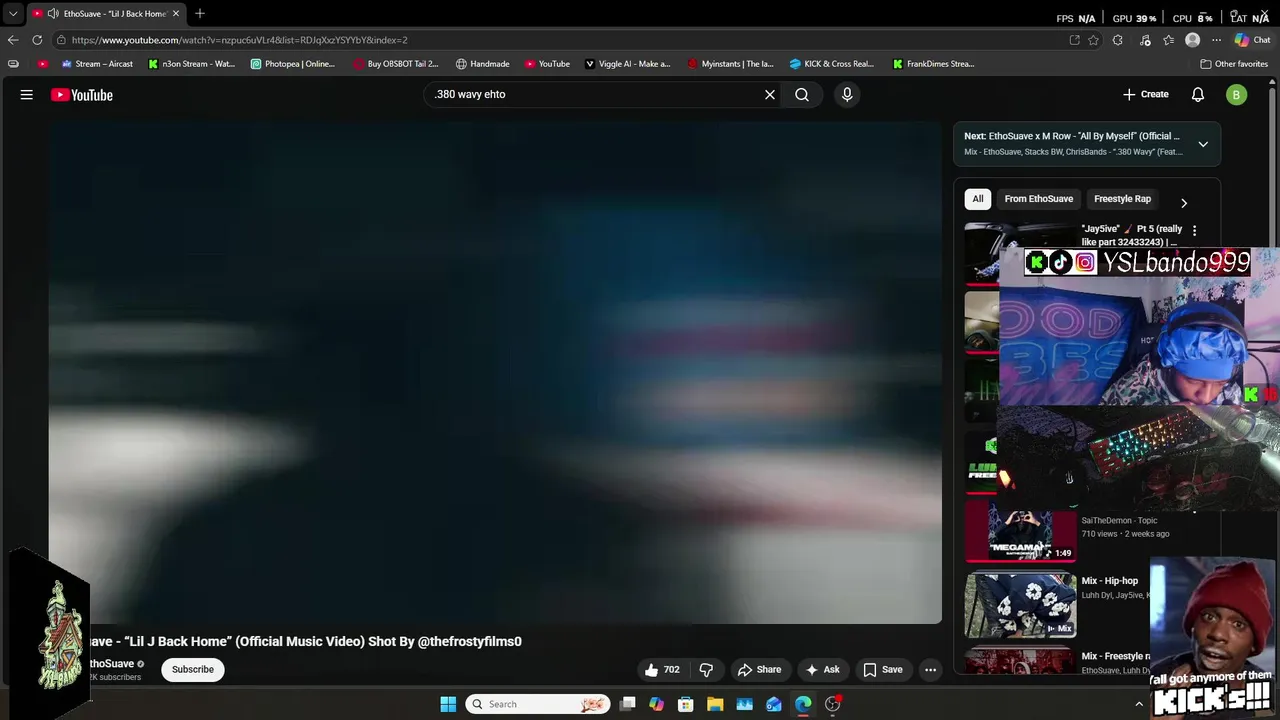Select From EthoSuave filter chip
The image size is (1280, 720).
pyautogui.click(x=1038, y=199)
